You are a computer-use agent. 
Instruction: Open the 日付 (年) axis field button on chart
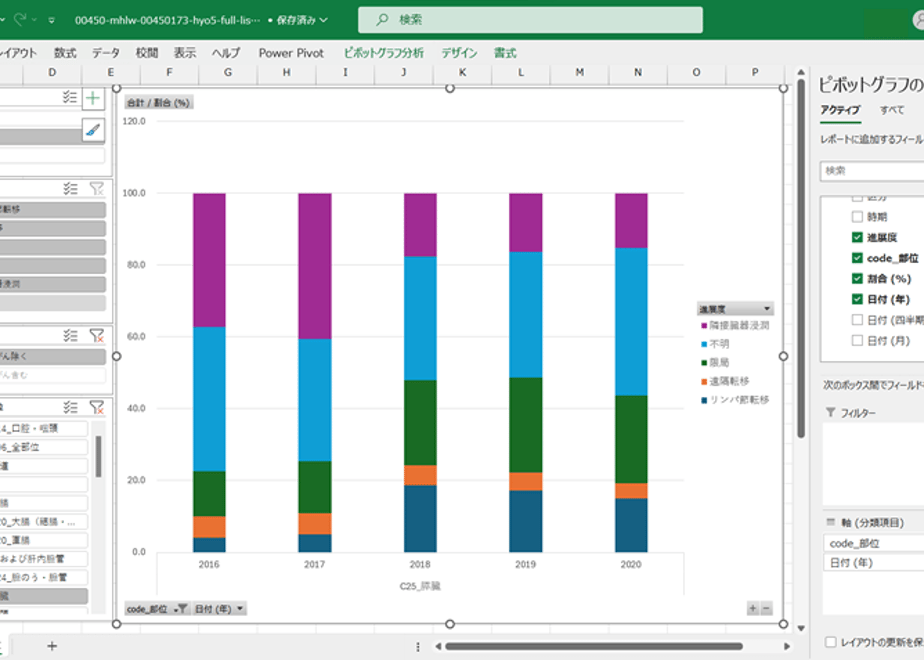tap(219, 609)
